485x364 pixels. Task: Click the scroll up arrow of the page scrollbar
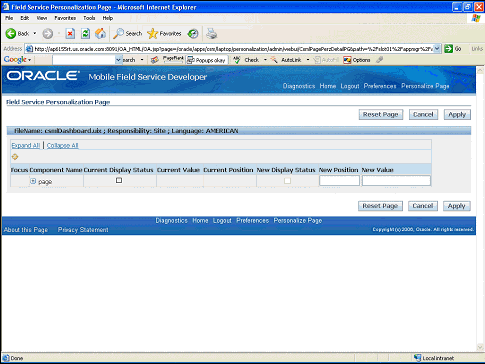click(x=480, y=70)
